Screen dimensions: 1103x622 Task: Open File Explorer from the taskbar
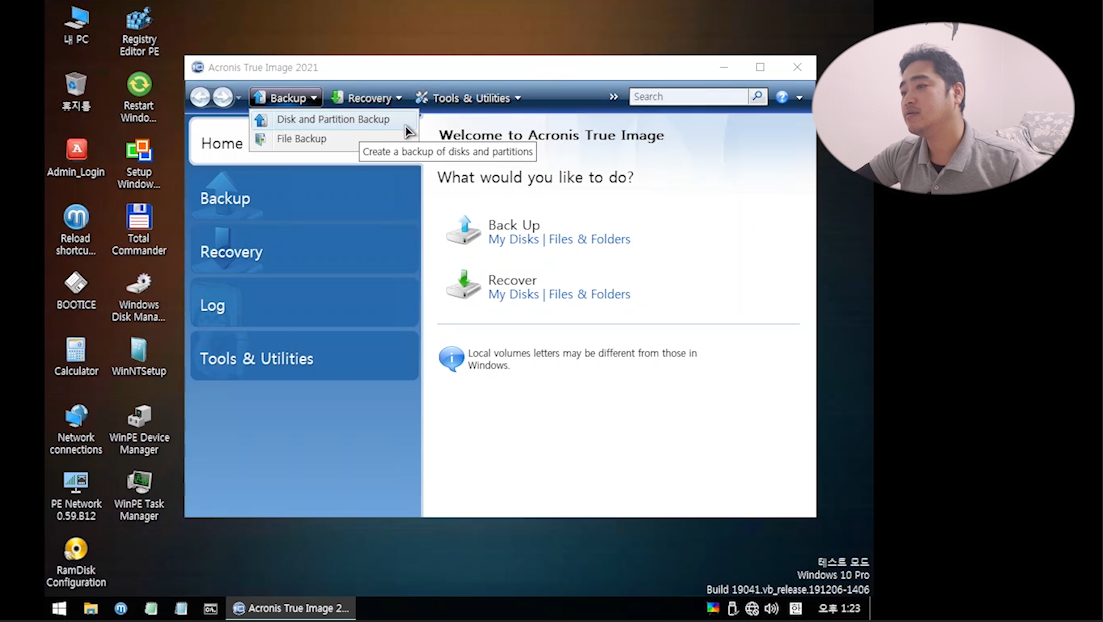pos(91,609)
